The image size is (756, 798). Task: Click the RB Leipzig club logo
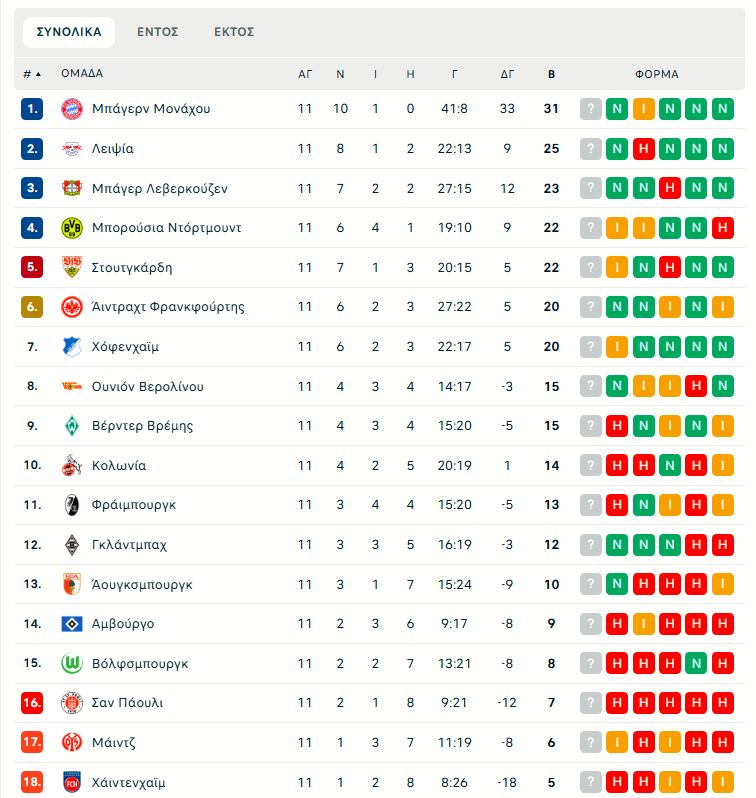(x=71, y=148)
